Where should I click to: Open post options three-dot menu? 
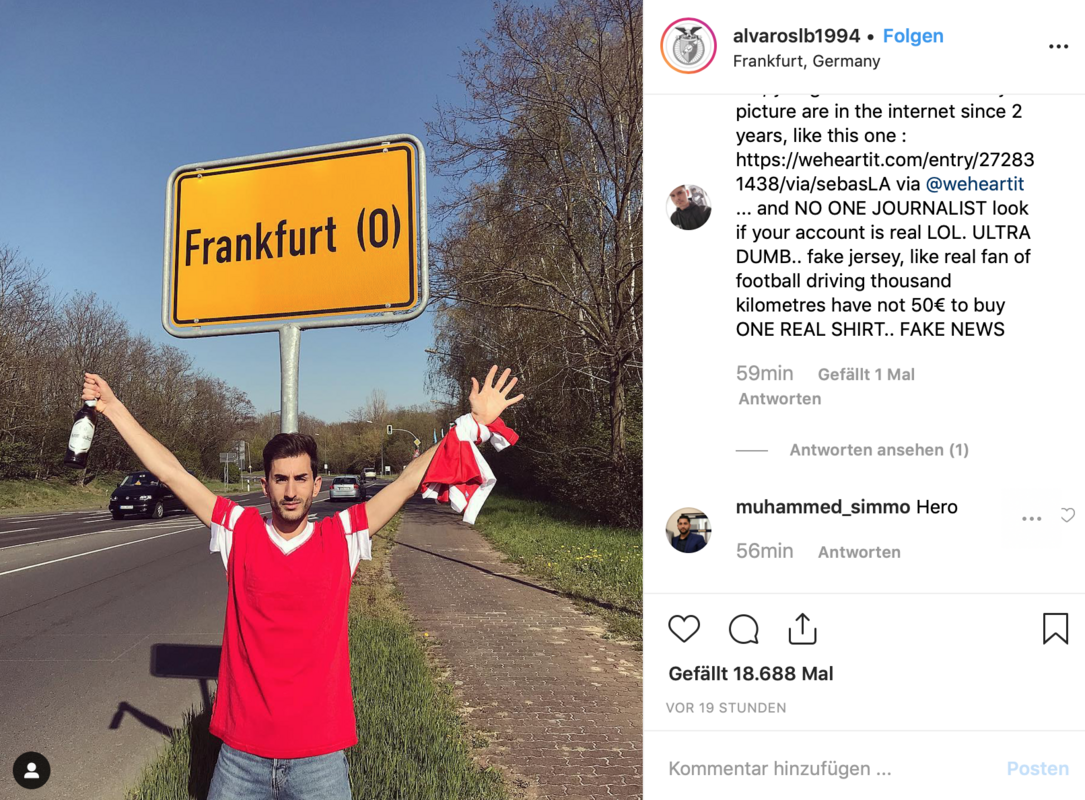[1058, 46]
